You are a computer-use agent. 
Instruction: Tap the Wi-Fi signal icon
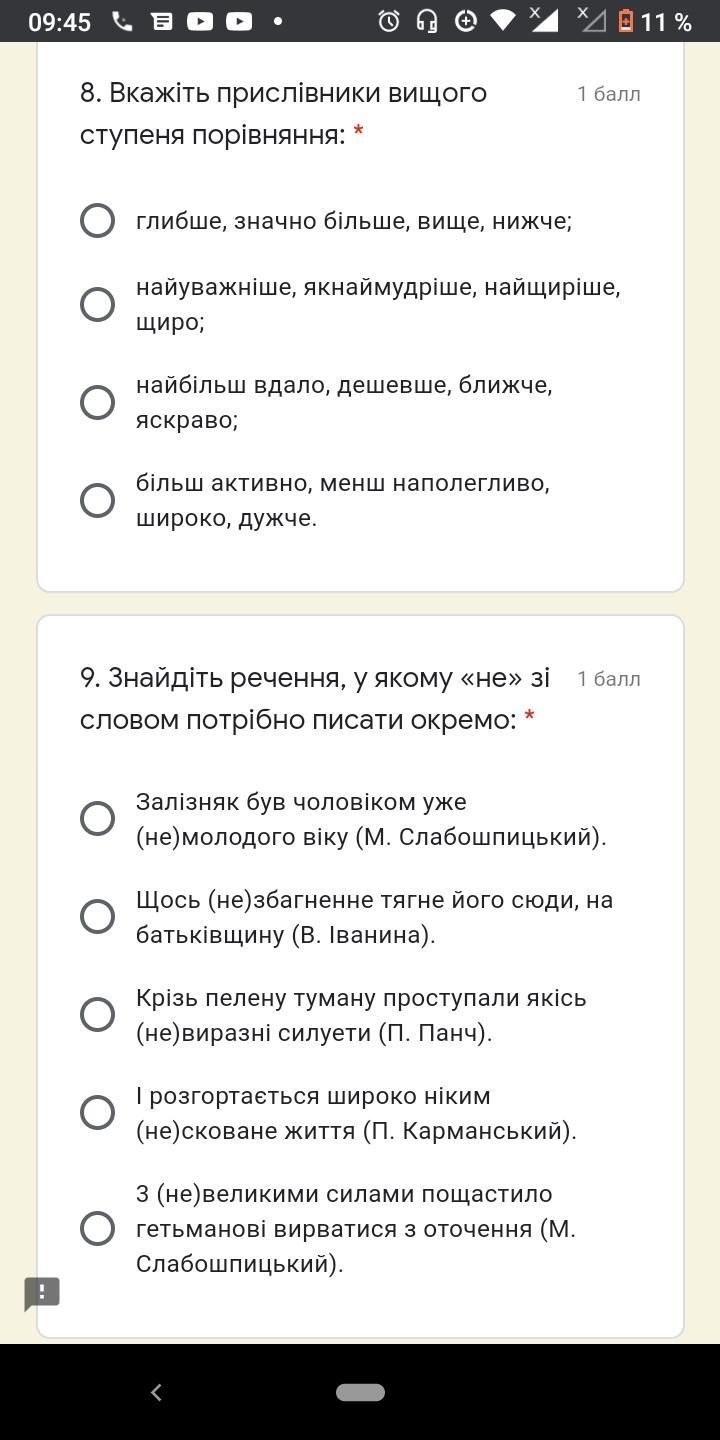click(x=503, y=21)
